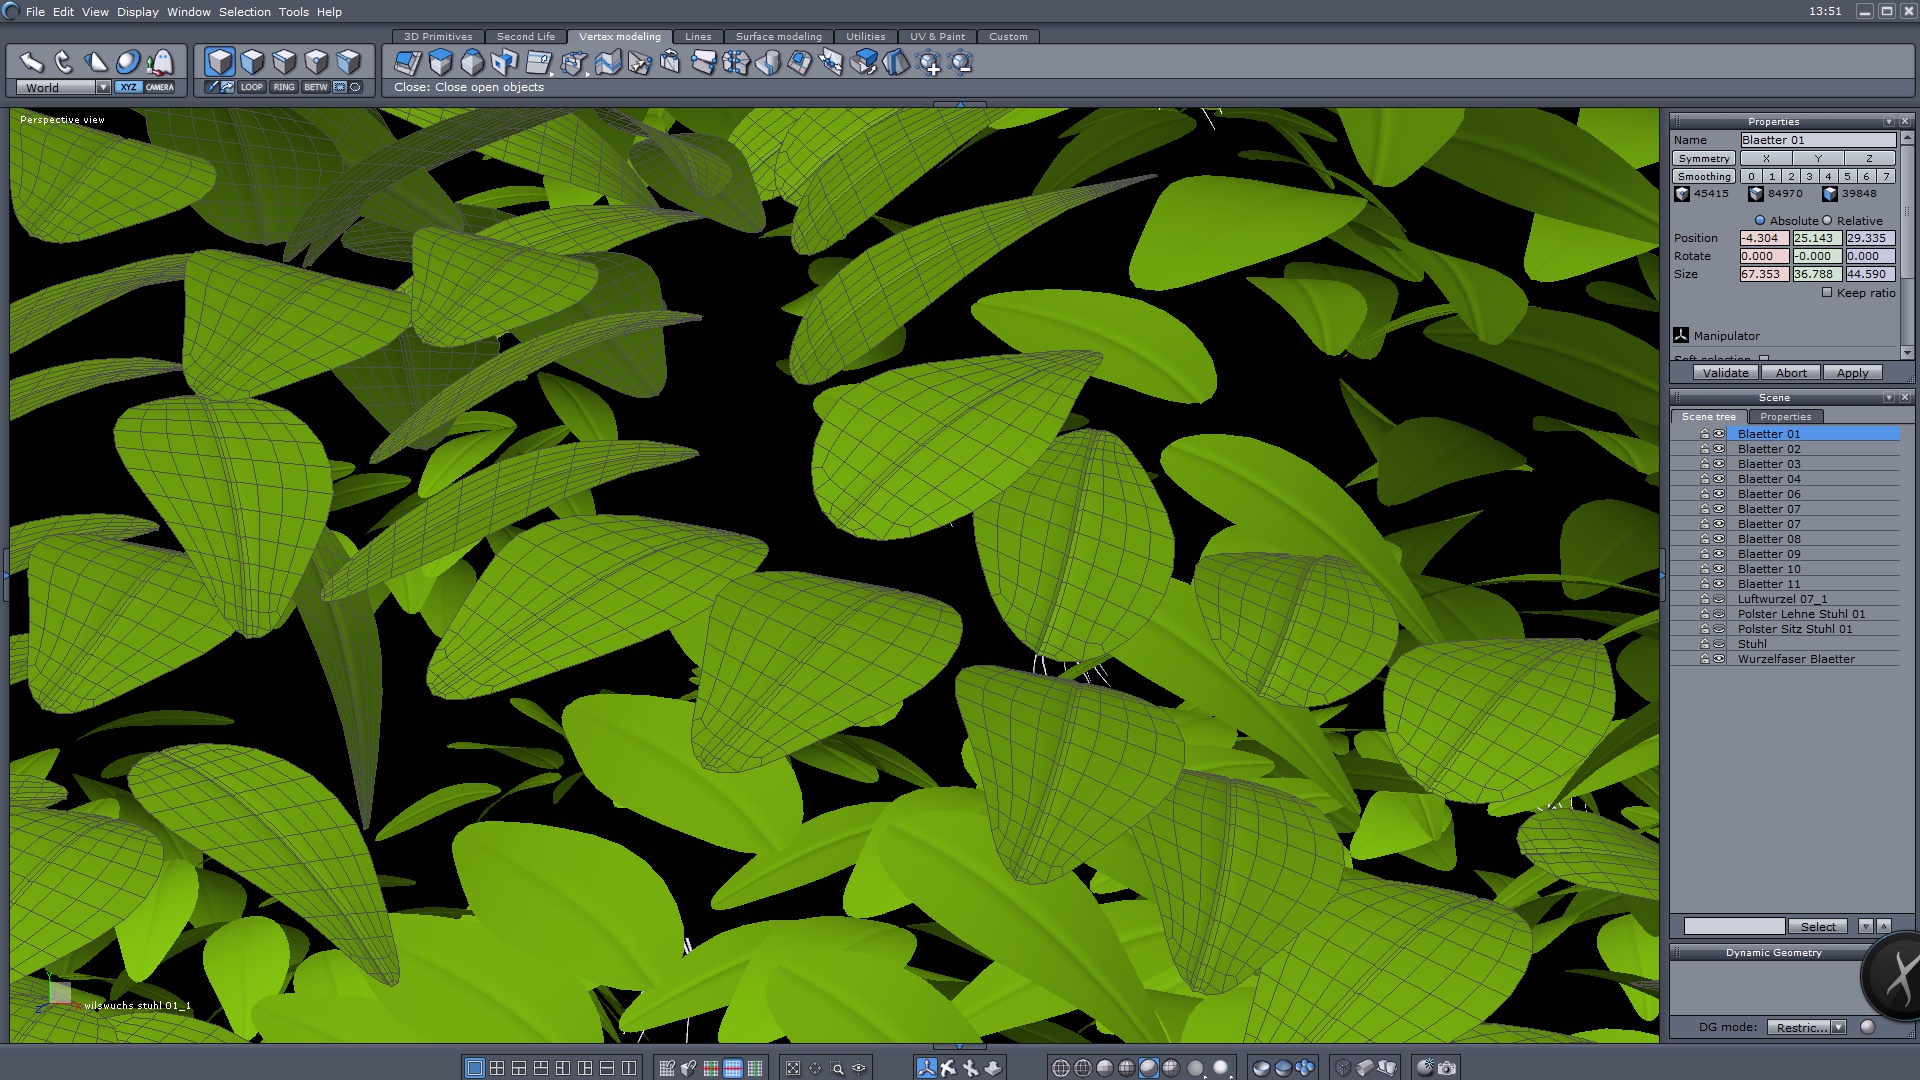Click the Position X value field
The width and height of the screenshot is (1920, 1080).
[x=1763, y=238]
